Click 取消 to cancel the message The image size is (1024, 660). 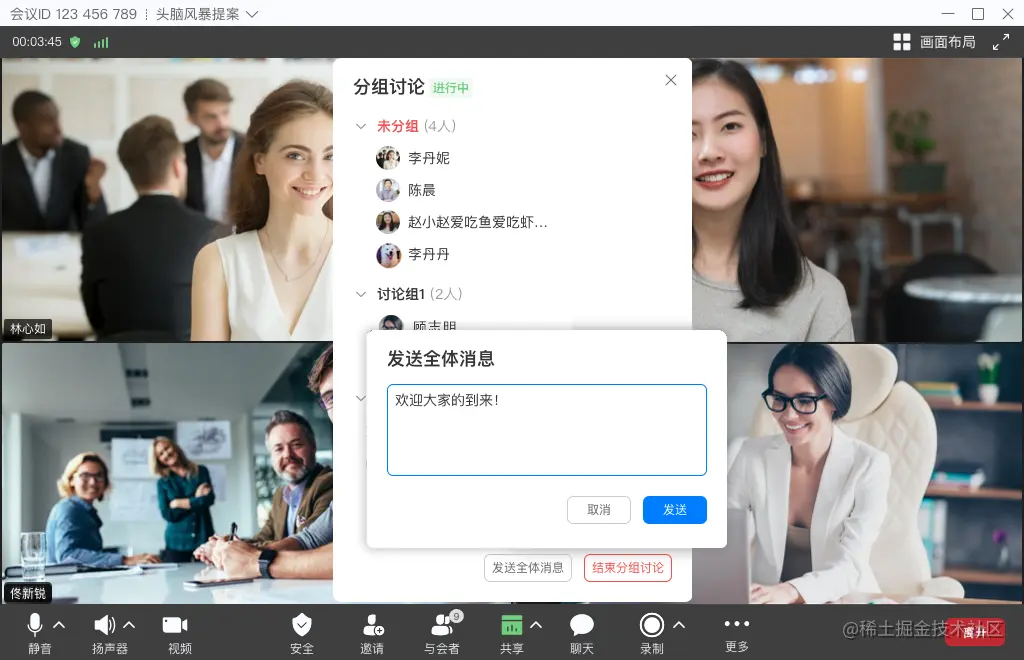[x=599, y=510]
